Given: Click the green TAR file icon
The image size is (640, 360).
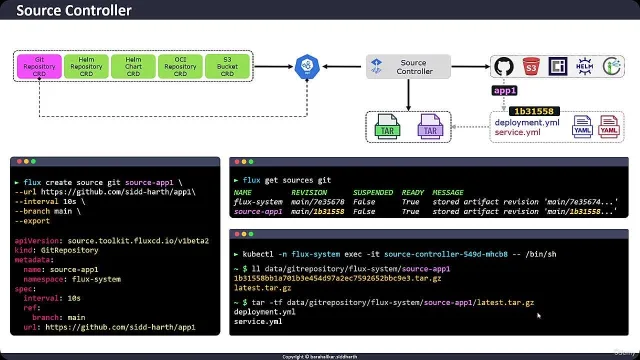Looking at the screenshot, I should pyautogui.click(x=387, y=127).
